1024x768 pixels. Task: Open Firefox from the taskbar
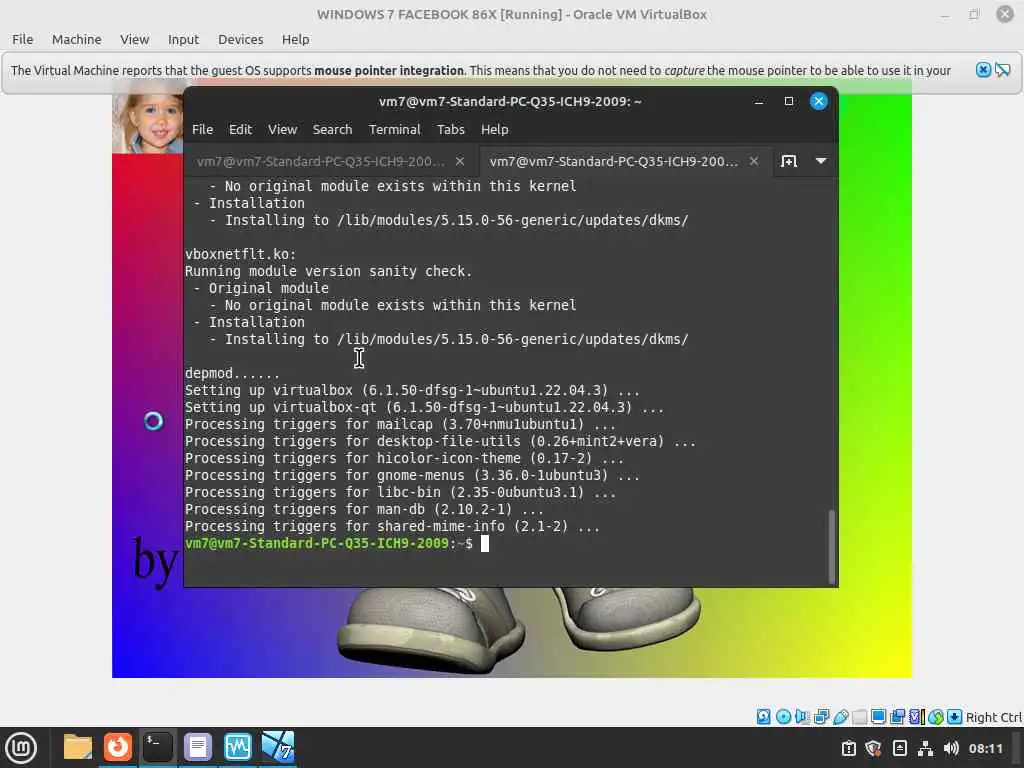pyautogui.click(x=118, y=747)
